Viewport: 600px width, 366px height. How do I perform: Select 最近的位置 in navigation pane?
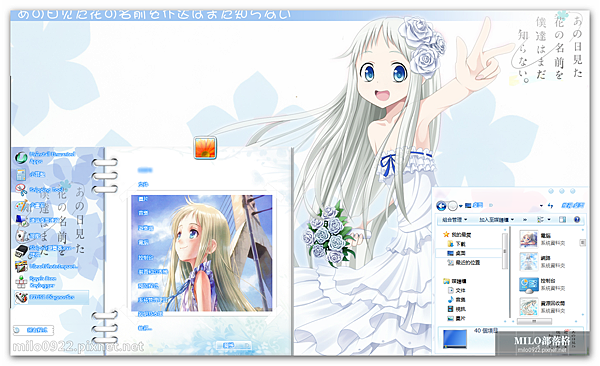pyautogui.click(x=463, y=263)
